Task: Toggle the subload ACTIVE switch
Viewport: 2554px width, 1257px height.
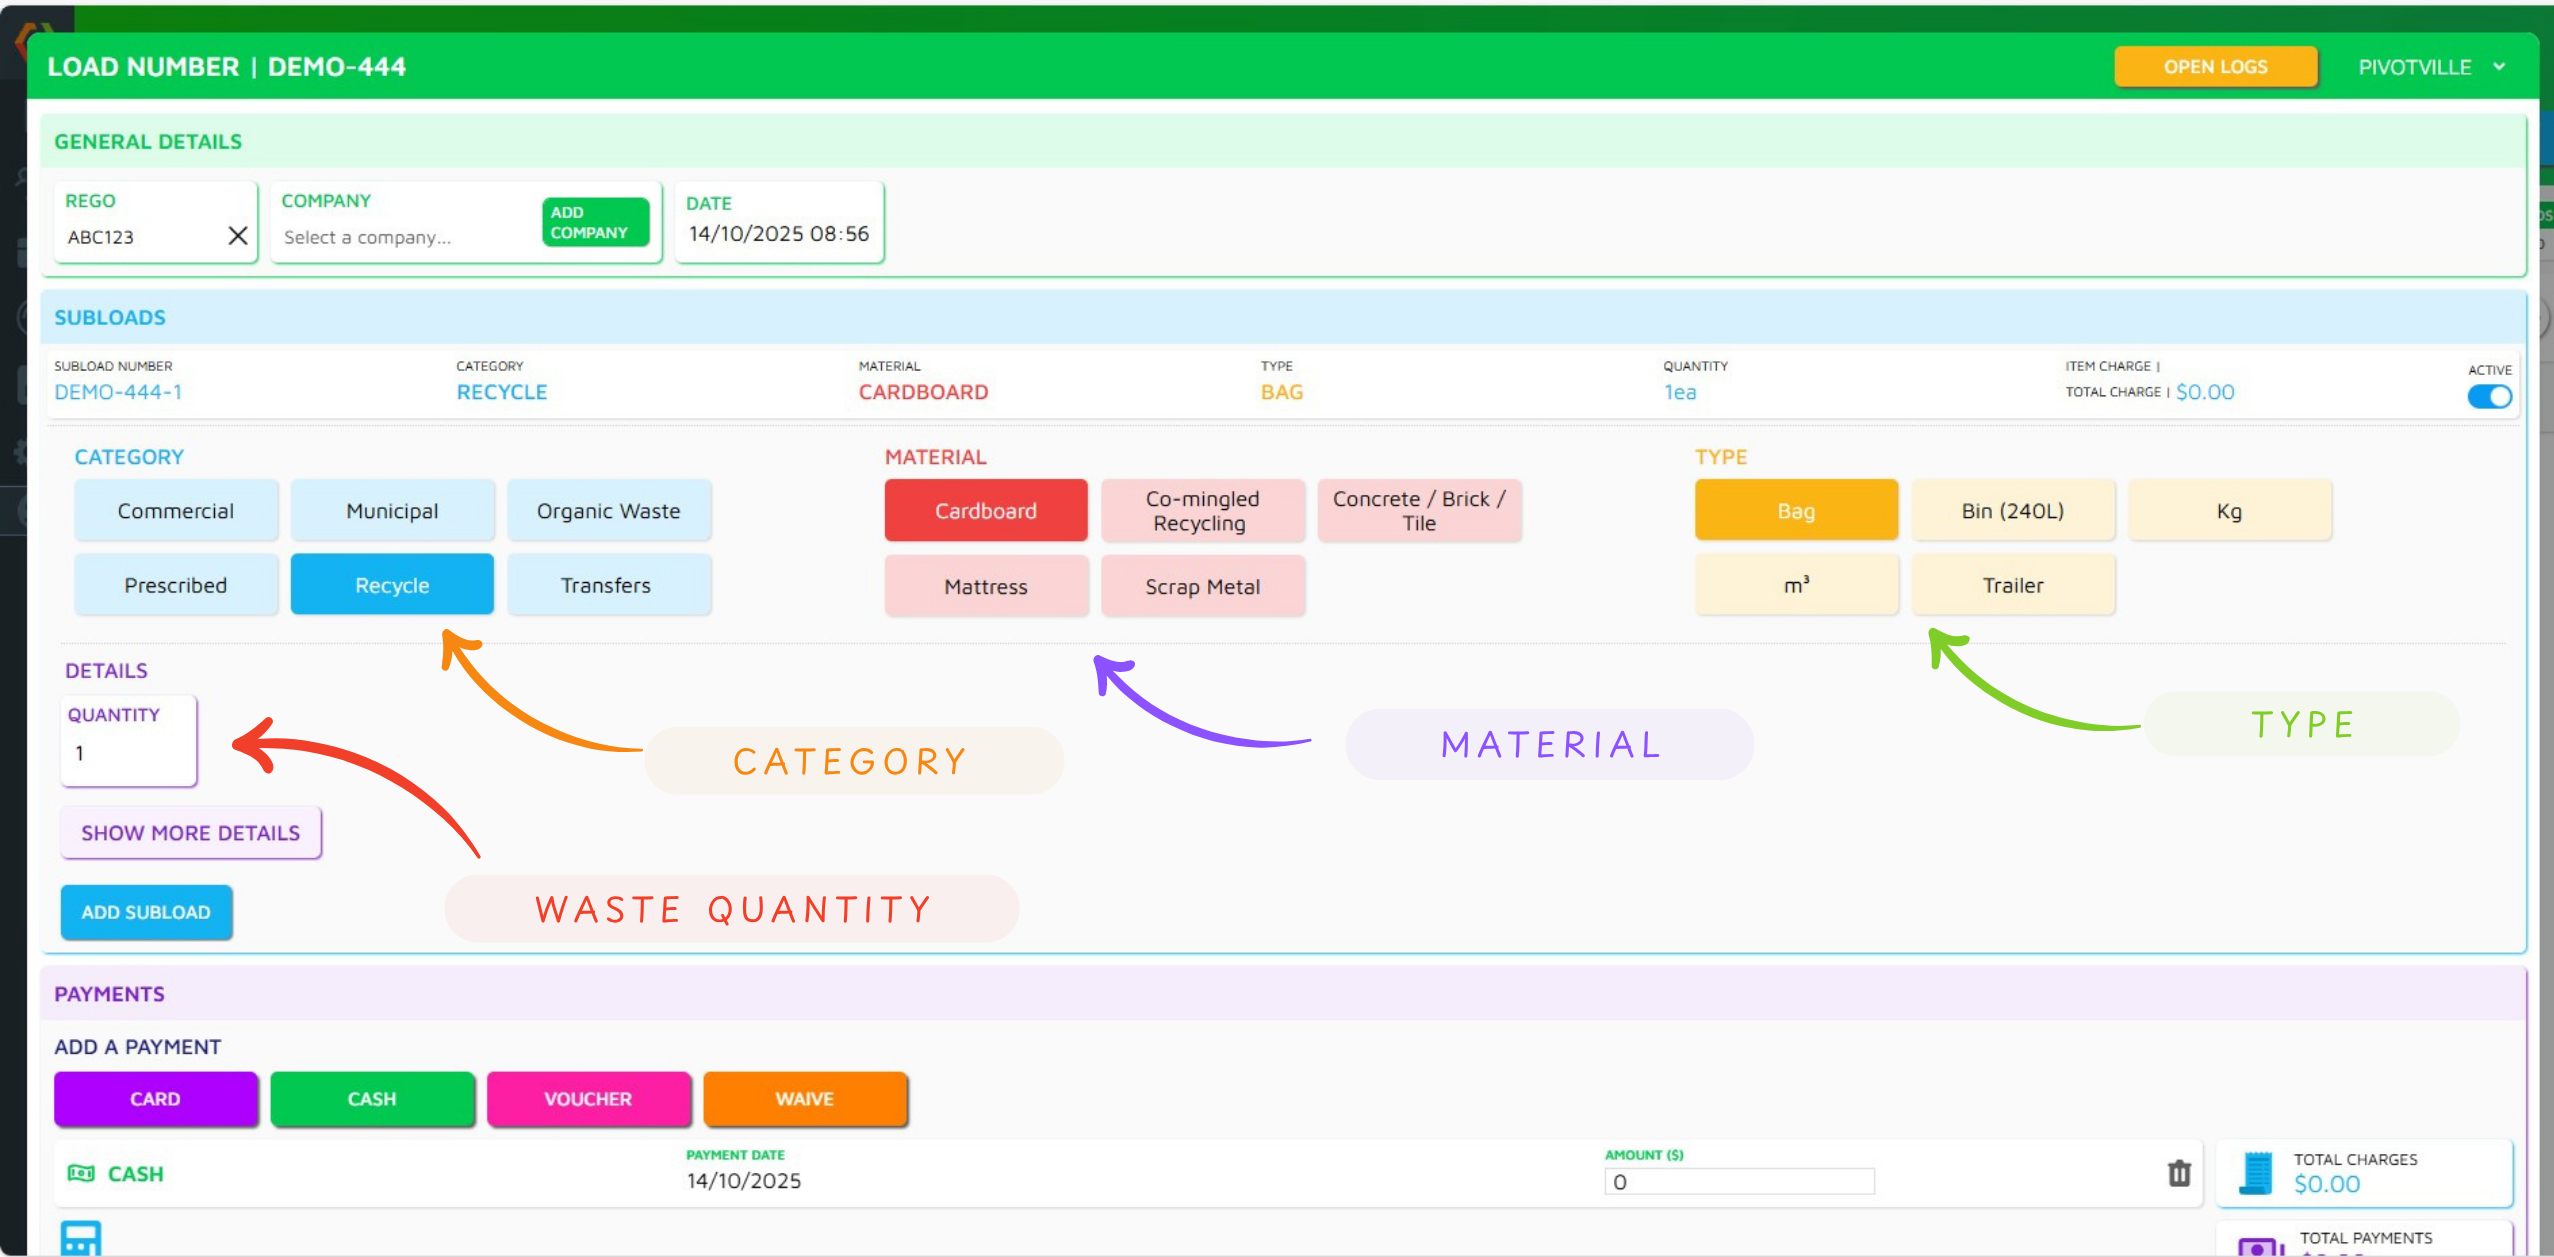Action: tap(2489, 396)
